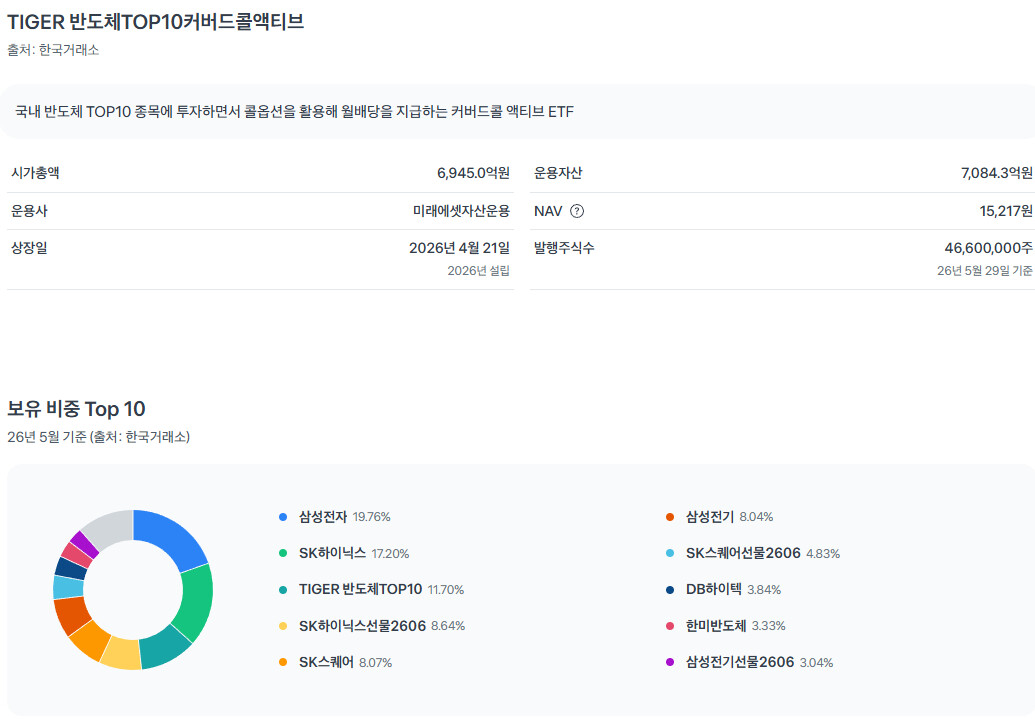This screenshot has width=1035, height=719.
Task: Click the 19.76% weight value
Action: tap(372, 517)
